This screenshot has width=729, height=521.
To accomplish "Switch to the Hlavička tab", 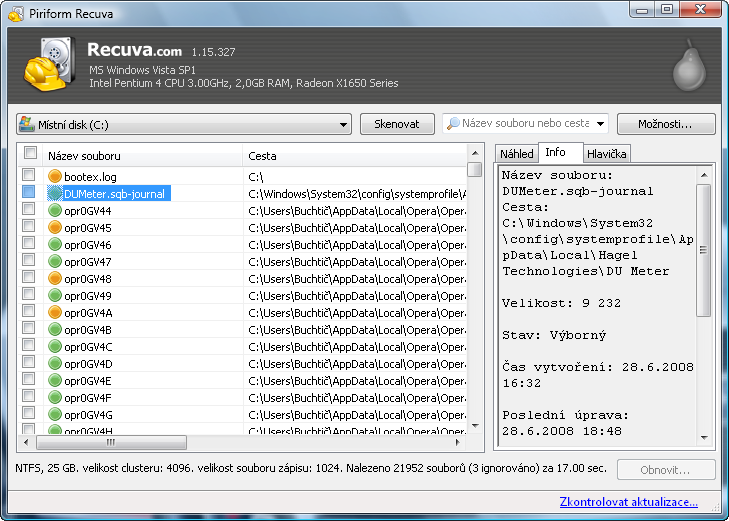I will tap(606, 154).
